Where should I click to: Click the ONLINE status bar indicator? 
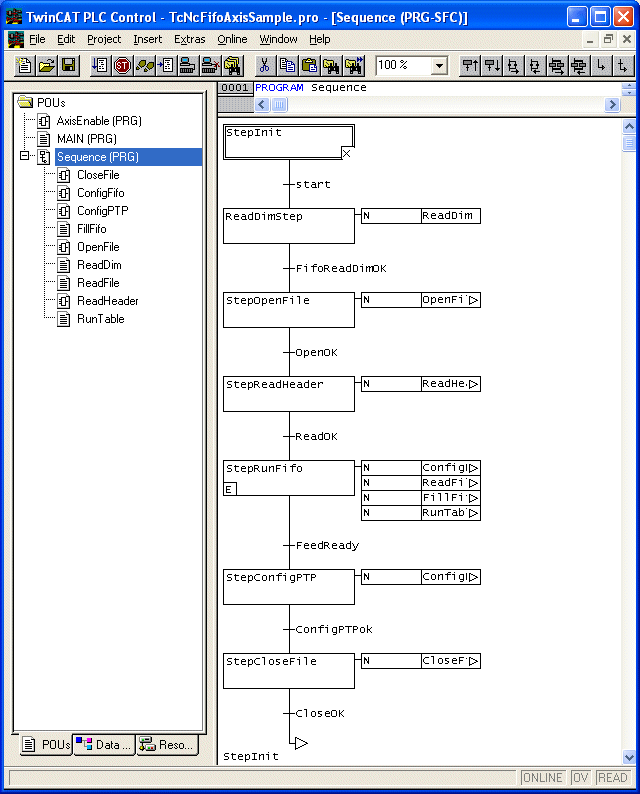(542, 778)
